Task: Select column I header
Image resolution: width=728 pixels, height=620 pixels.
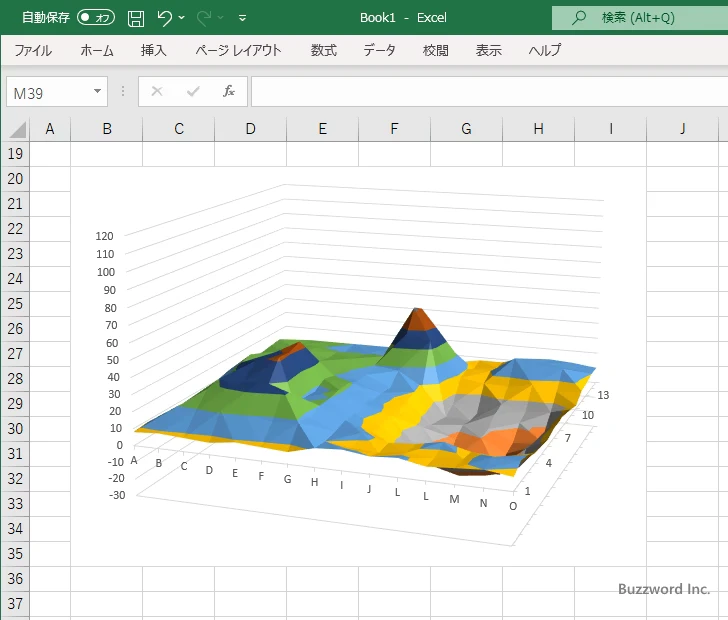Action: point(611,129)
